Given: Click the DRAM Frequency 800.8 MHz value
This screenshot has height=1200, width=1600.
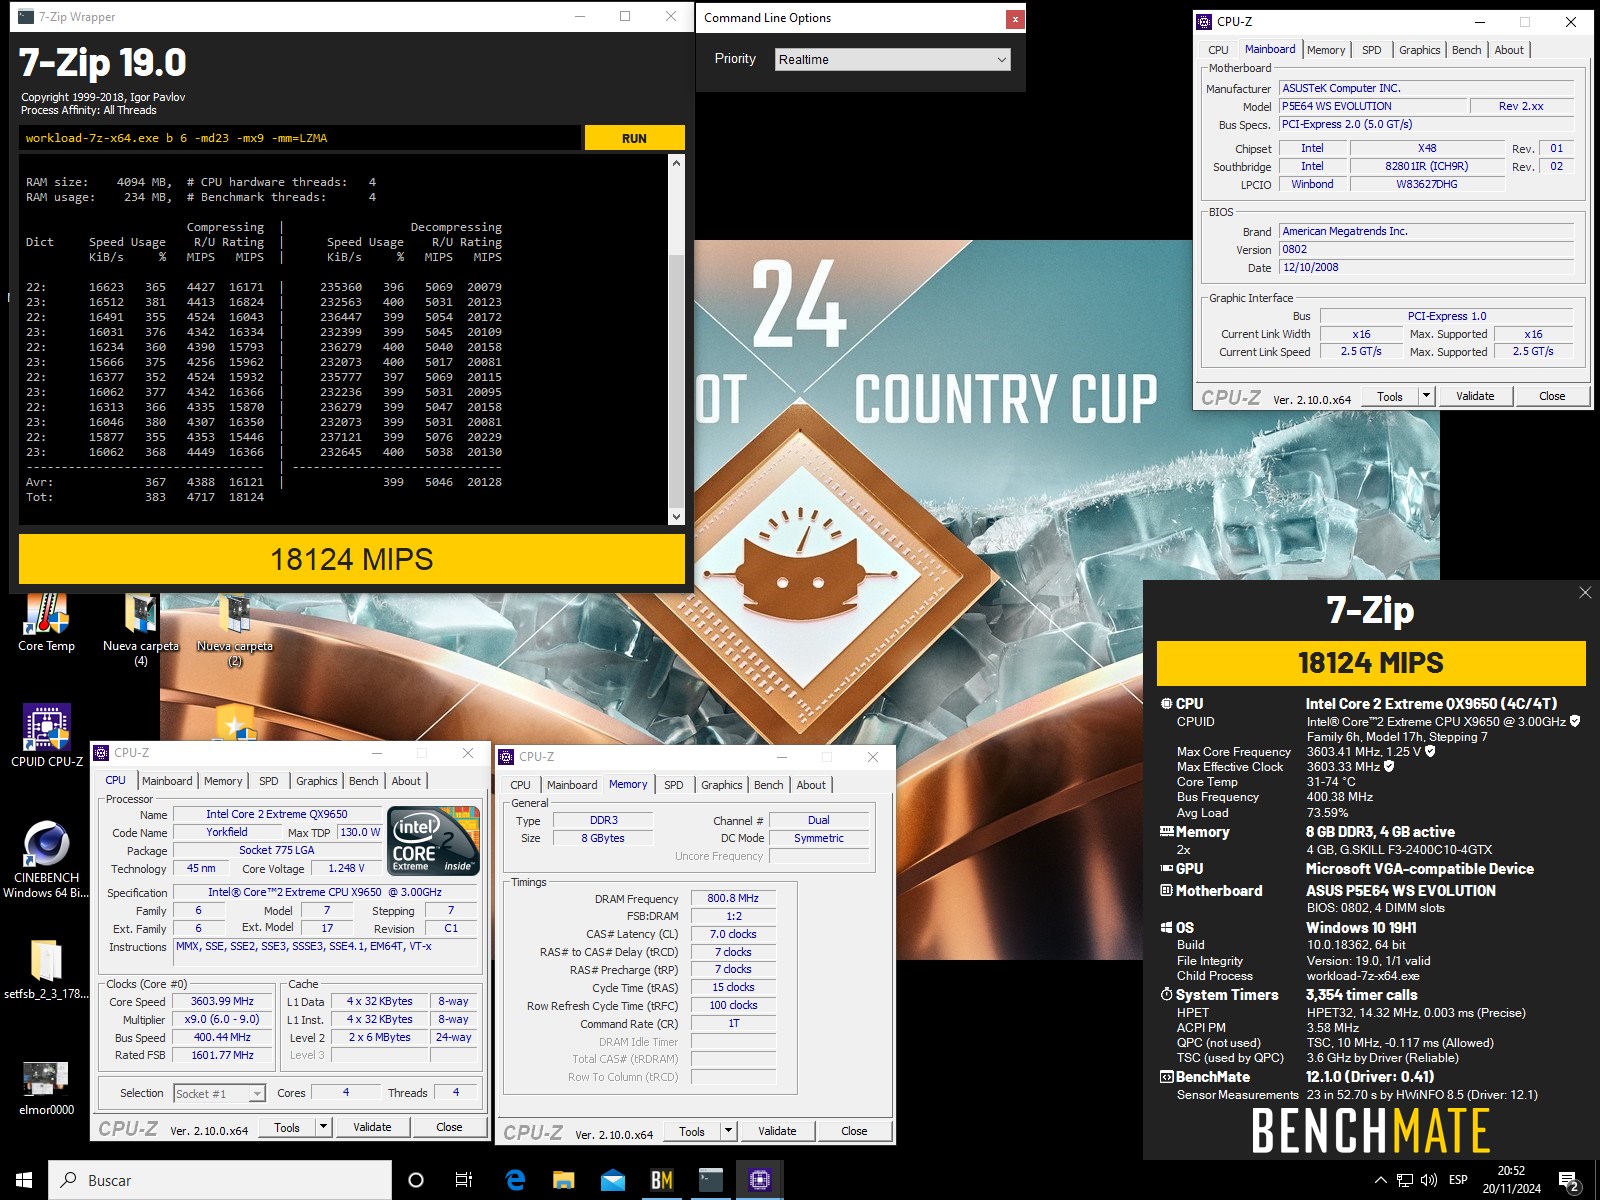Looking at the screenshot, I should (x=733, y=898).
